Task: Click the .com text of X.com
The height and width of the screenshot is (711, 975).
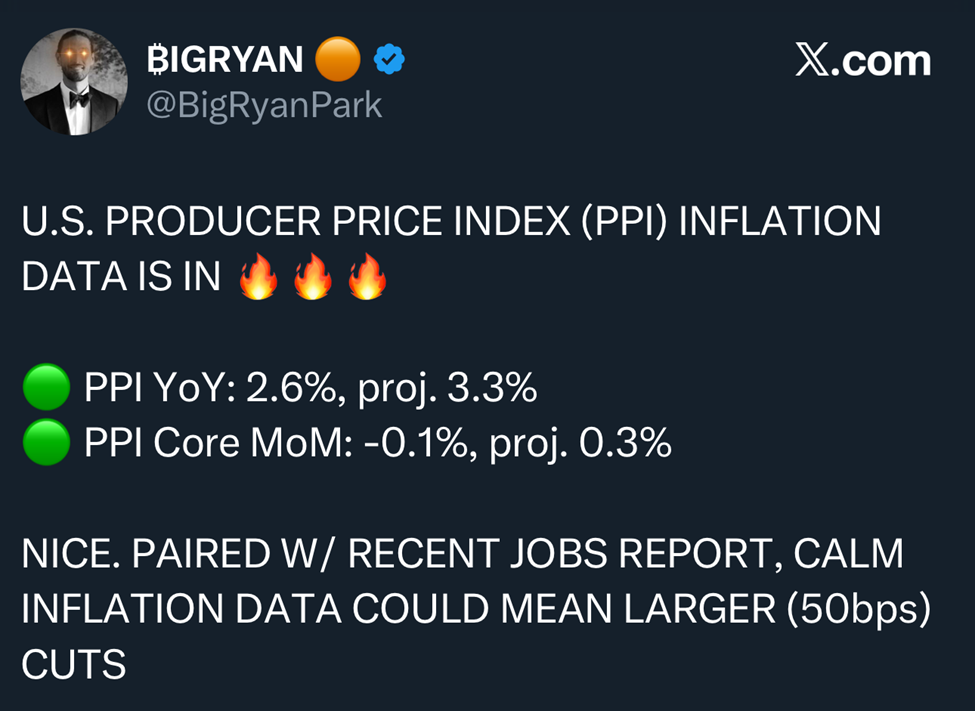Action: (x=884, y=62)
